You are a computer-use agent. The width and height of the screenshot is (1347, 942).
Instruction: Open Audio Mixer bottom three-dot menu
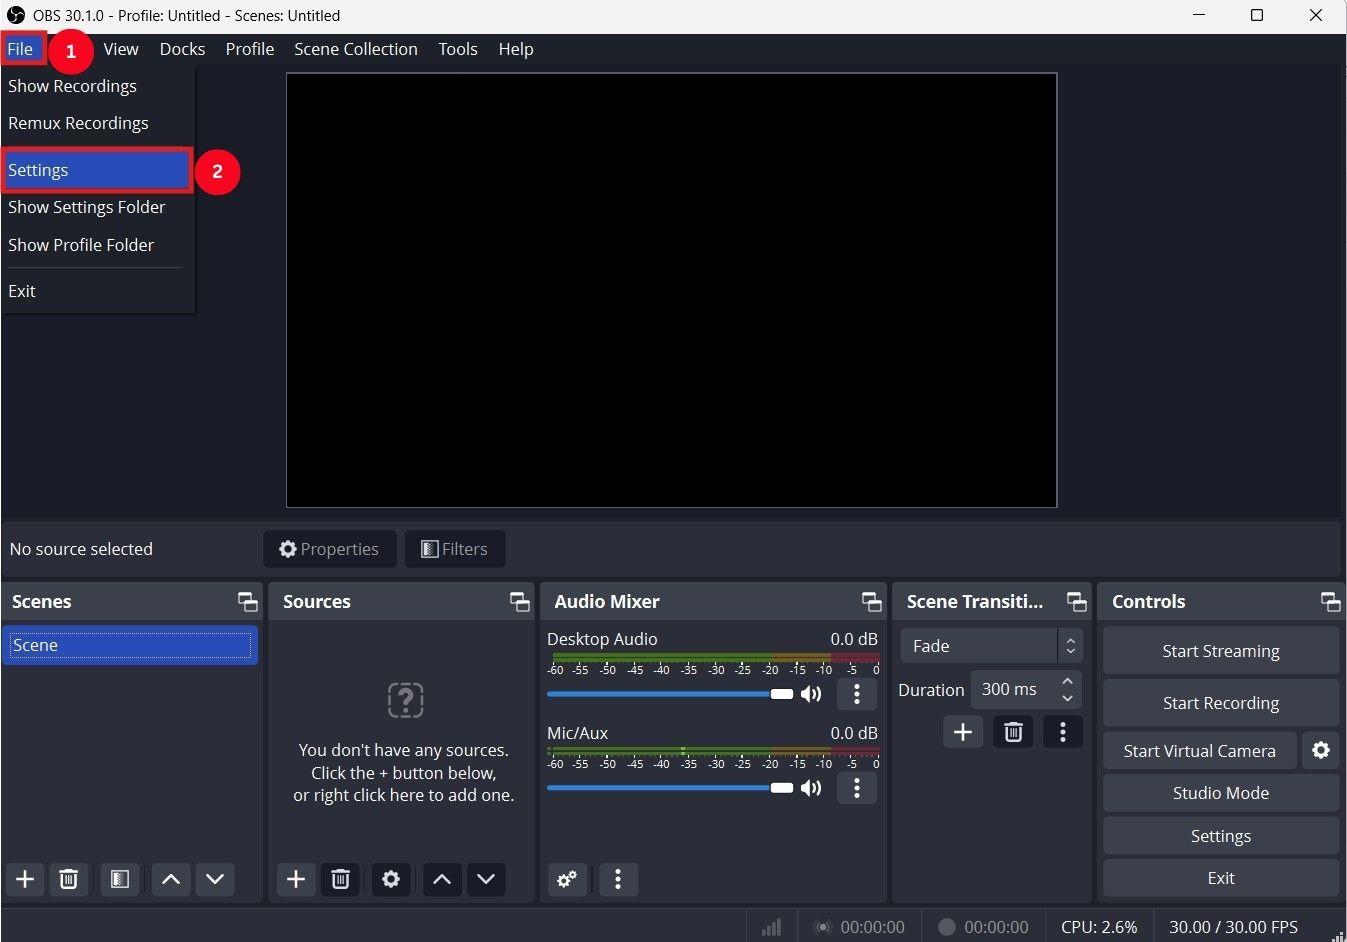coord(618,879)
